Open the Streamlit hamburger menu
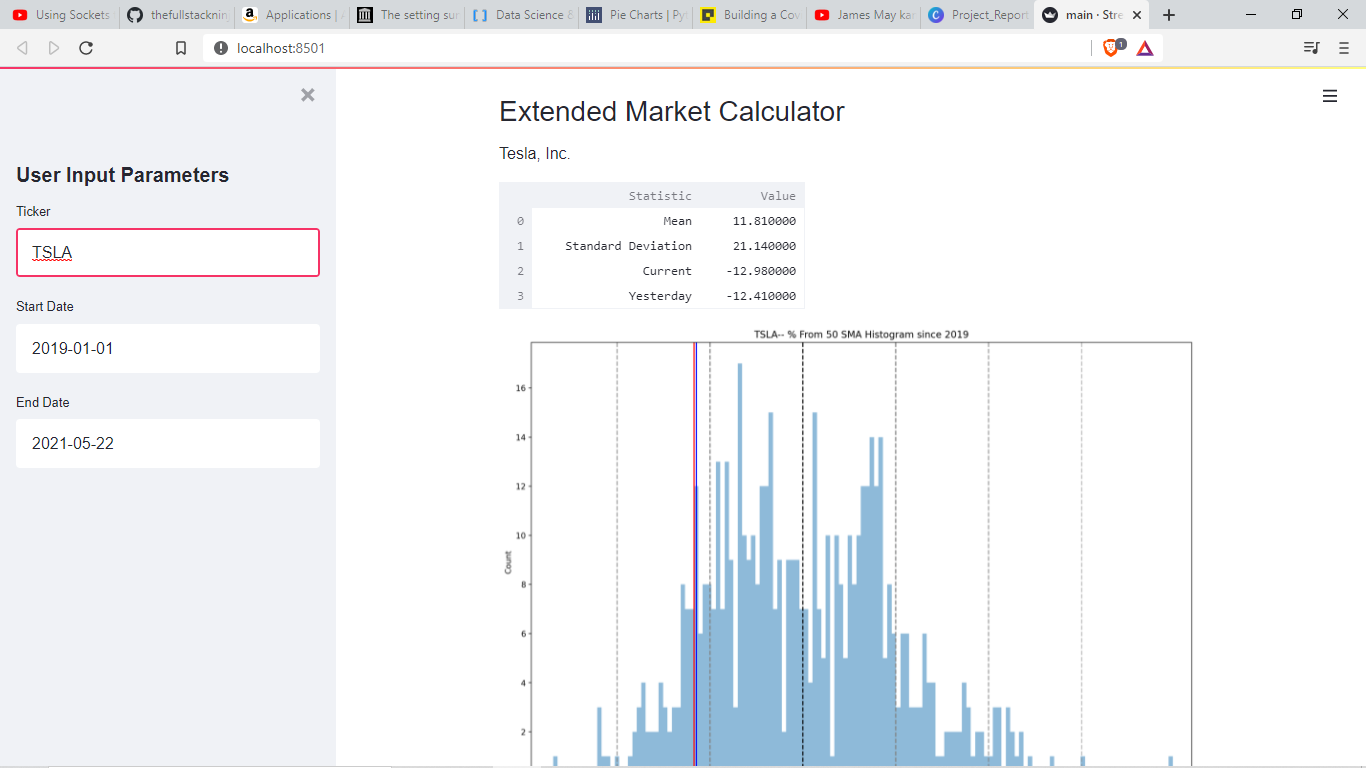The height and width of the screenshot is (768, 1366). tap(1330, 96)
